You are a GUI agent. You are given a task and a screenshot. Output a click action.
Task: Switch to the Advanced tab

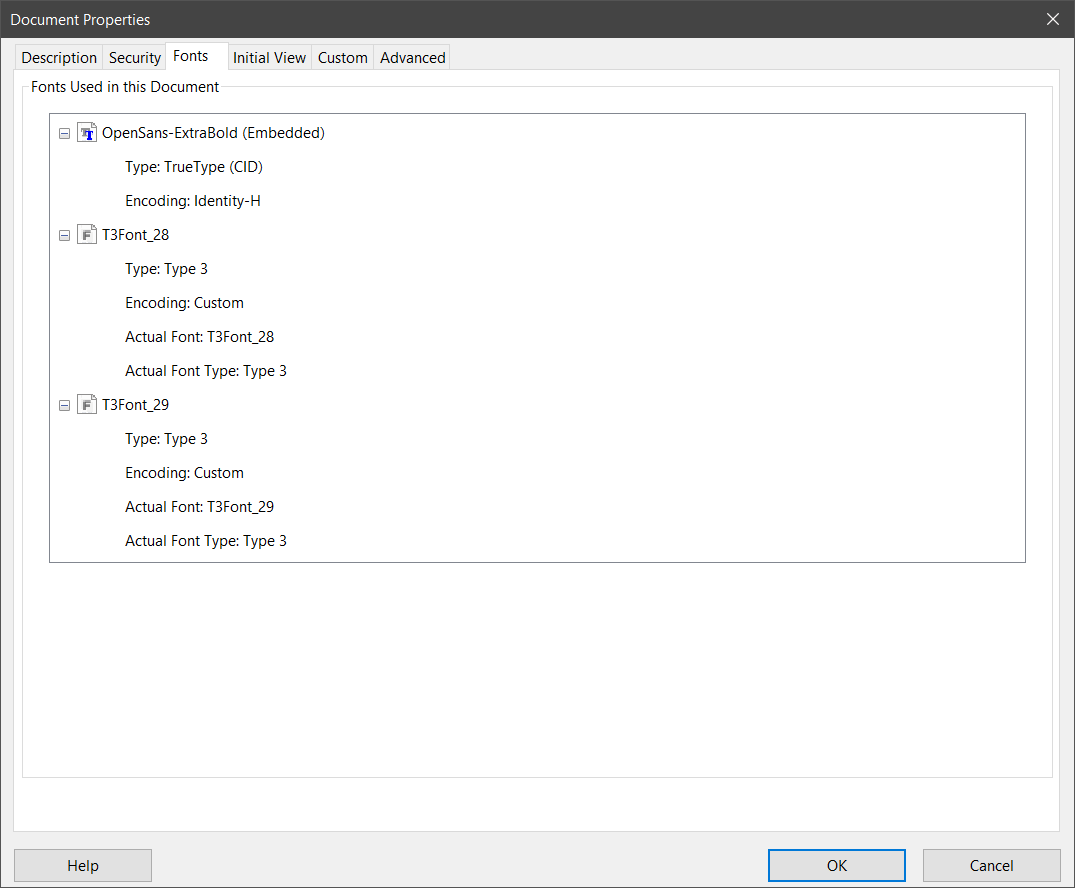coord(413,58)
